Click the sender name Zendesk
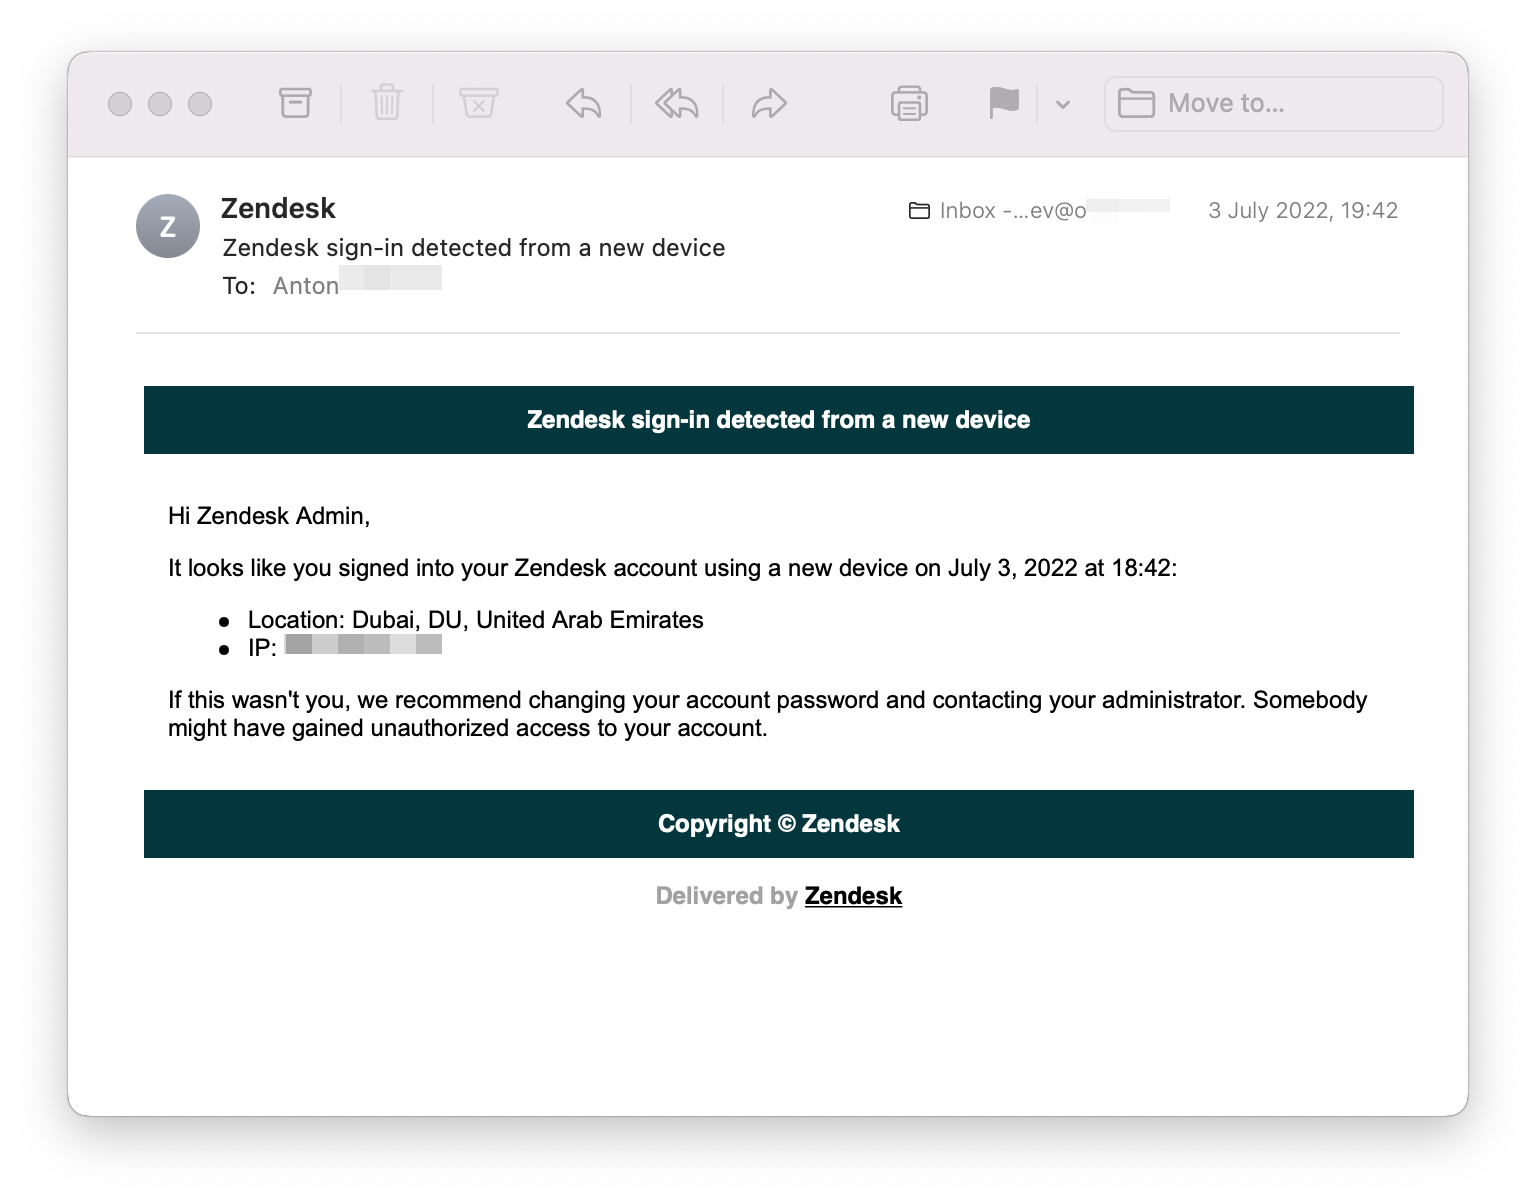1536x1200 pixels. tap(278, 208)
